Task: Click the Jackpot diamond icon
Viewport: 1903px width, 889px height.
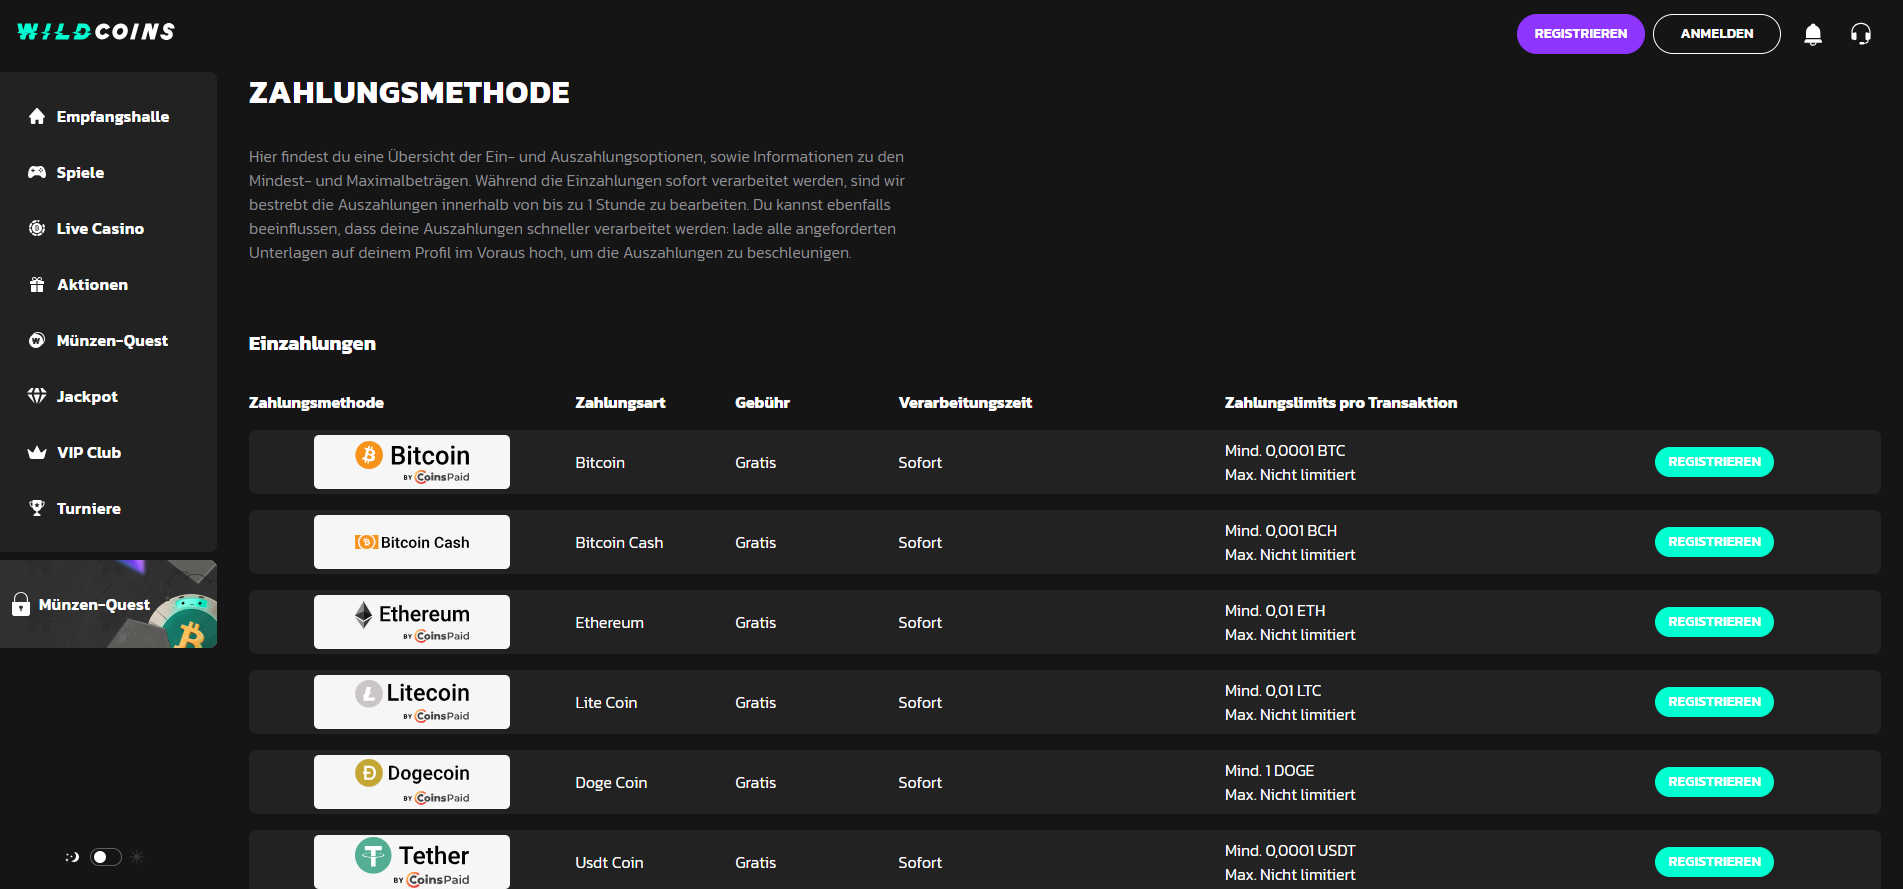Action: (37, 396)
